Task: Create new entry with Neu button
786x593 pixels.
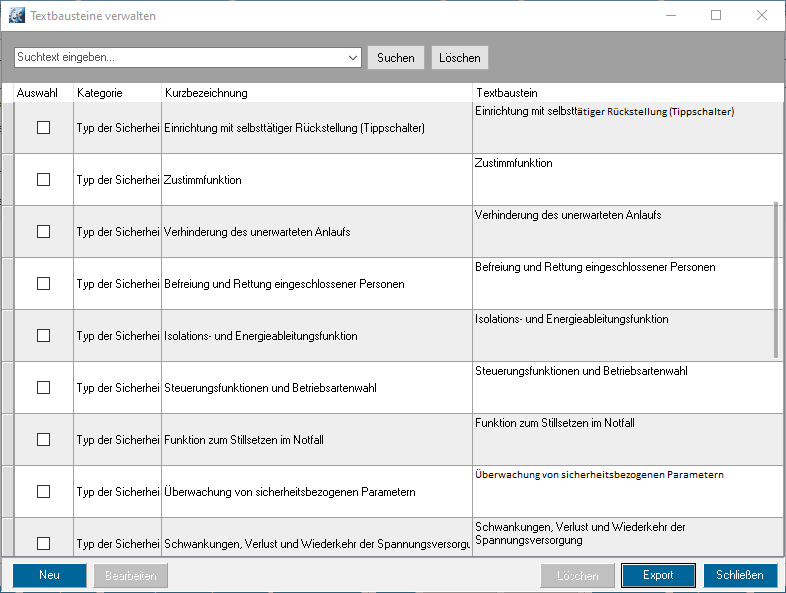Action: click(x=49, y=575)
